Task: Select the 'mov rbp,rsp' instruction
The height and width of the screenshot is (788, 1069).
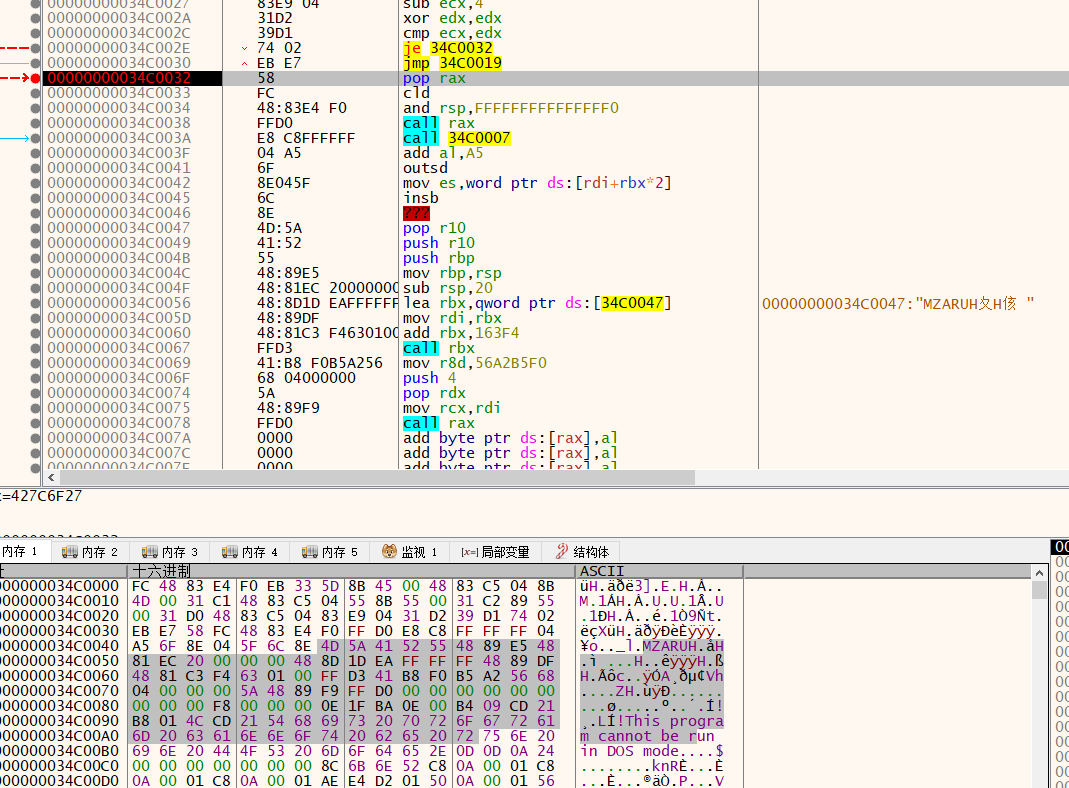Action: pos(452,273)
